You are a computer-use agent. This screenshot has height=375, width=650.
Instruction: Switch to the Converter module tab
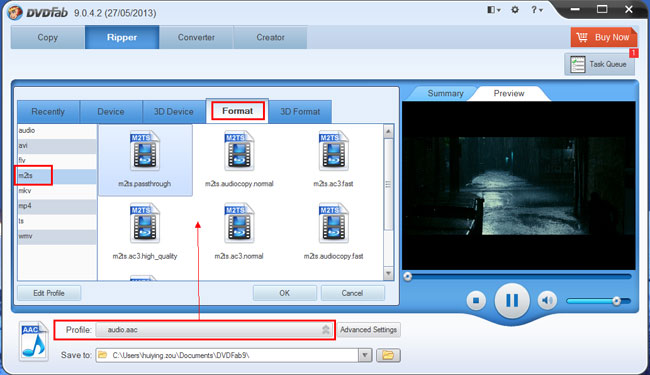196,37
